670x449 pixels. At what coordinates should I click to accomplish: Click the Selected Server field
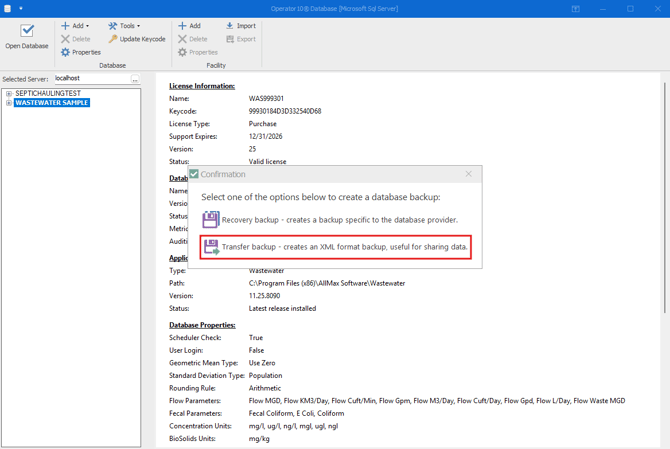coord(90,79)
